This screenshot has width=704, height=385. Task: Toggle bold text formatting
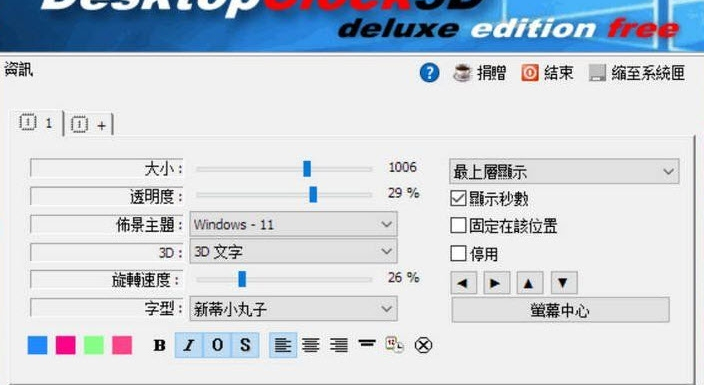coord(159,345)
